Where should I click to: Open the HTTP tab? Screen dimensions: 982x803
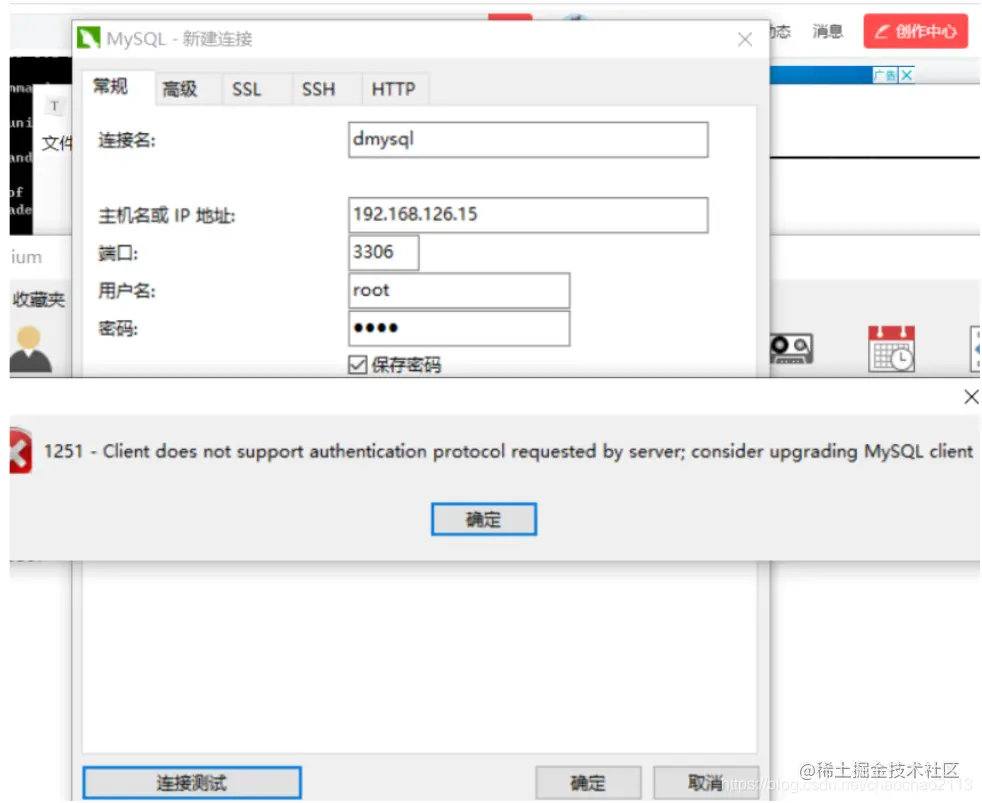pos(393,89)
